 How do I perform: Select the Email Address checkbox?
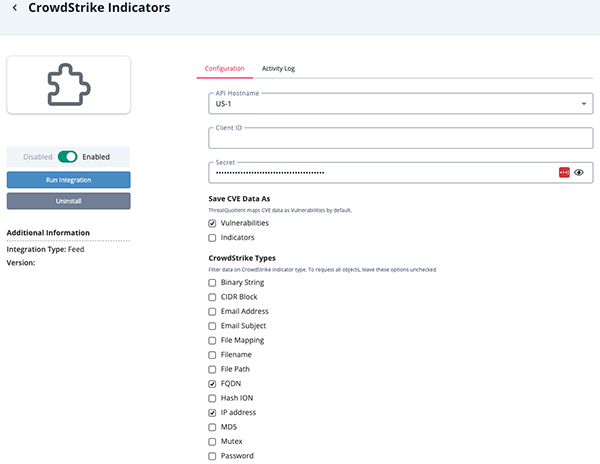pos(212,312)
